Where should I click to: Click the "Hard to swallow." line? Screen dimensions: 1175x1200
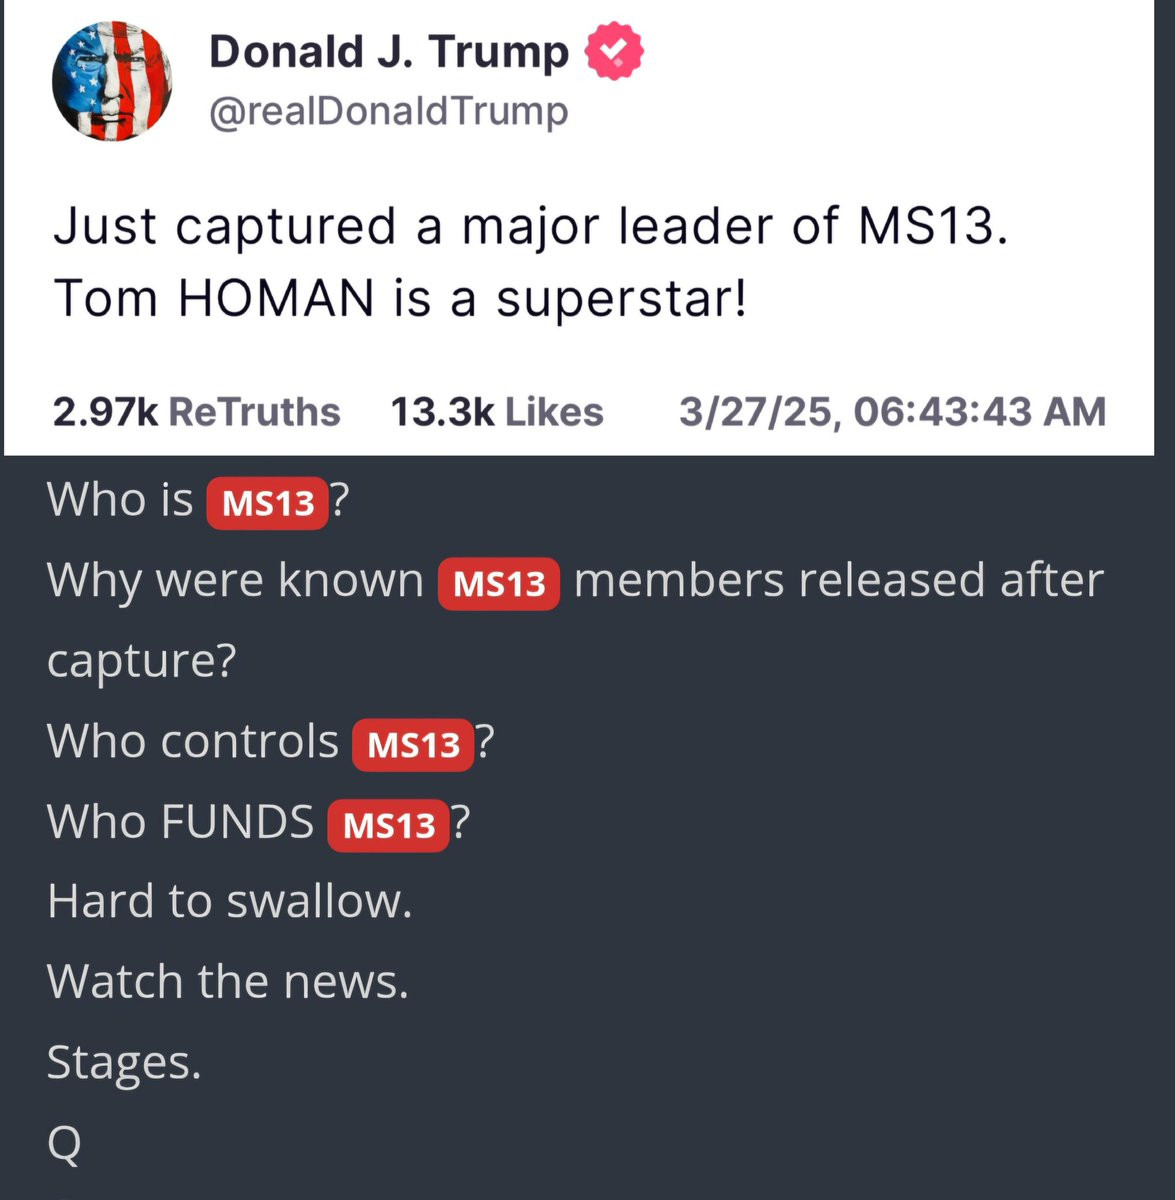229,901
